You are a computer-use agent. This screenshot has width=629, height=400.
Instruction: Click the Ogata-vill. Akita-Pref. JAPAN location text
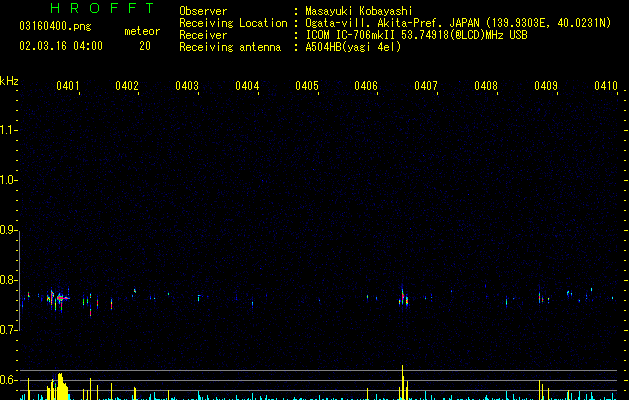(458, 23)
